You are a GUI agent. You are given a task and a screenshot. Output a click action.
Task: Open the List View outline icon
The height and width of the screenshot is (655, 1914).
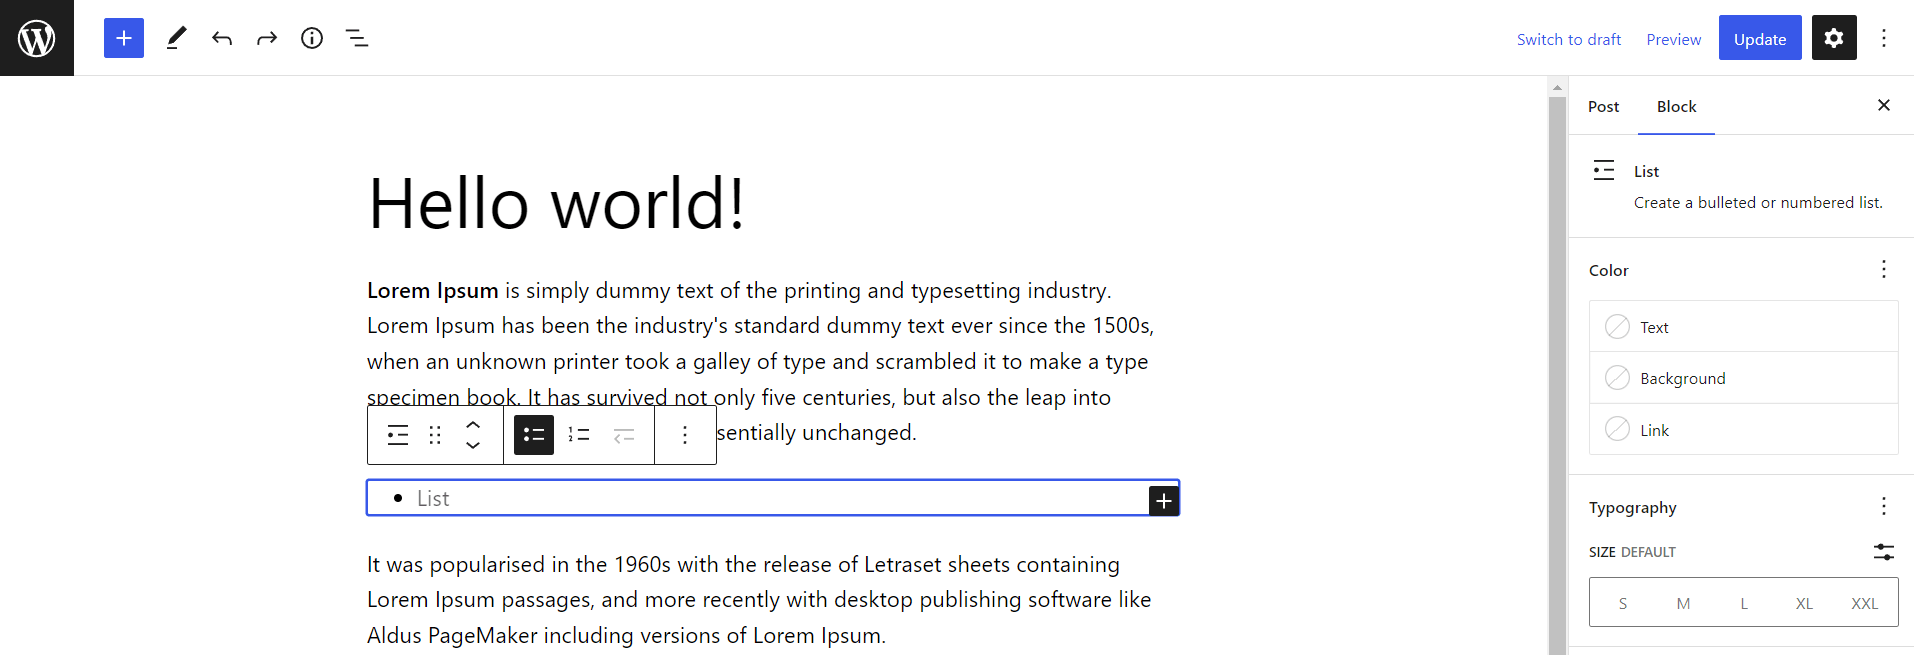tap(357, 38)
